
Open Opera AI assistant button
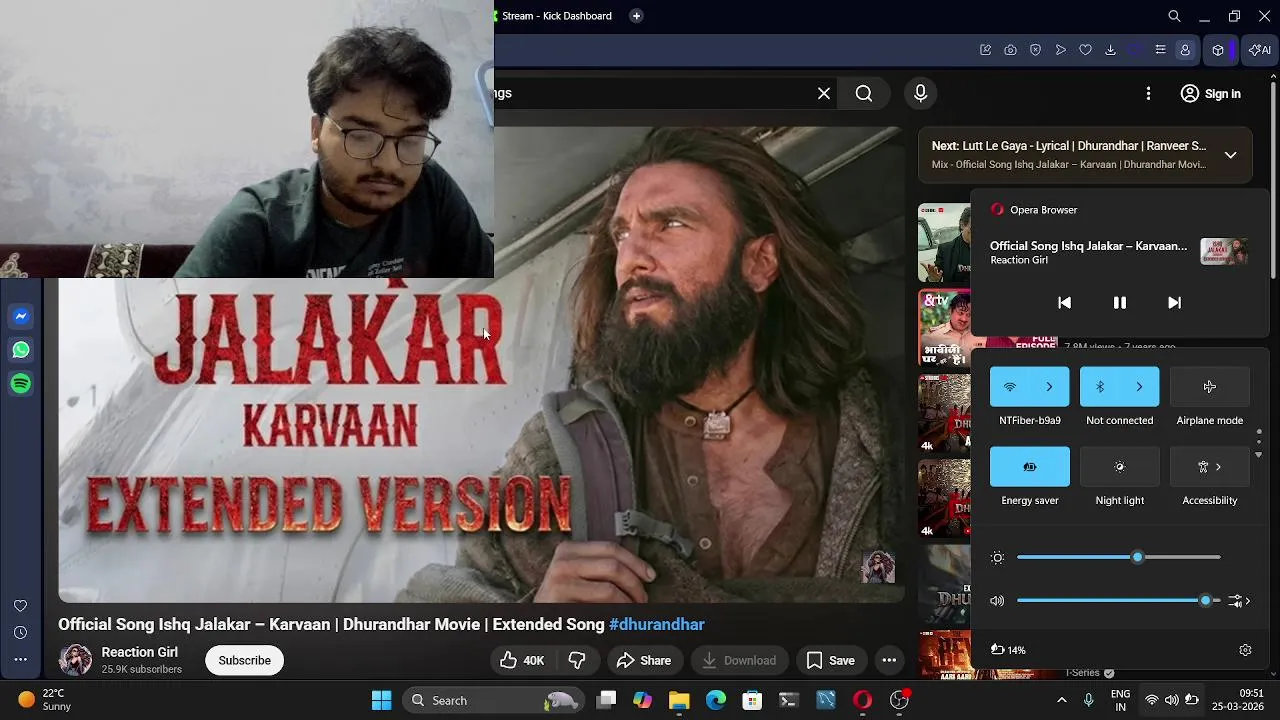(1260, 50)
